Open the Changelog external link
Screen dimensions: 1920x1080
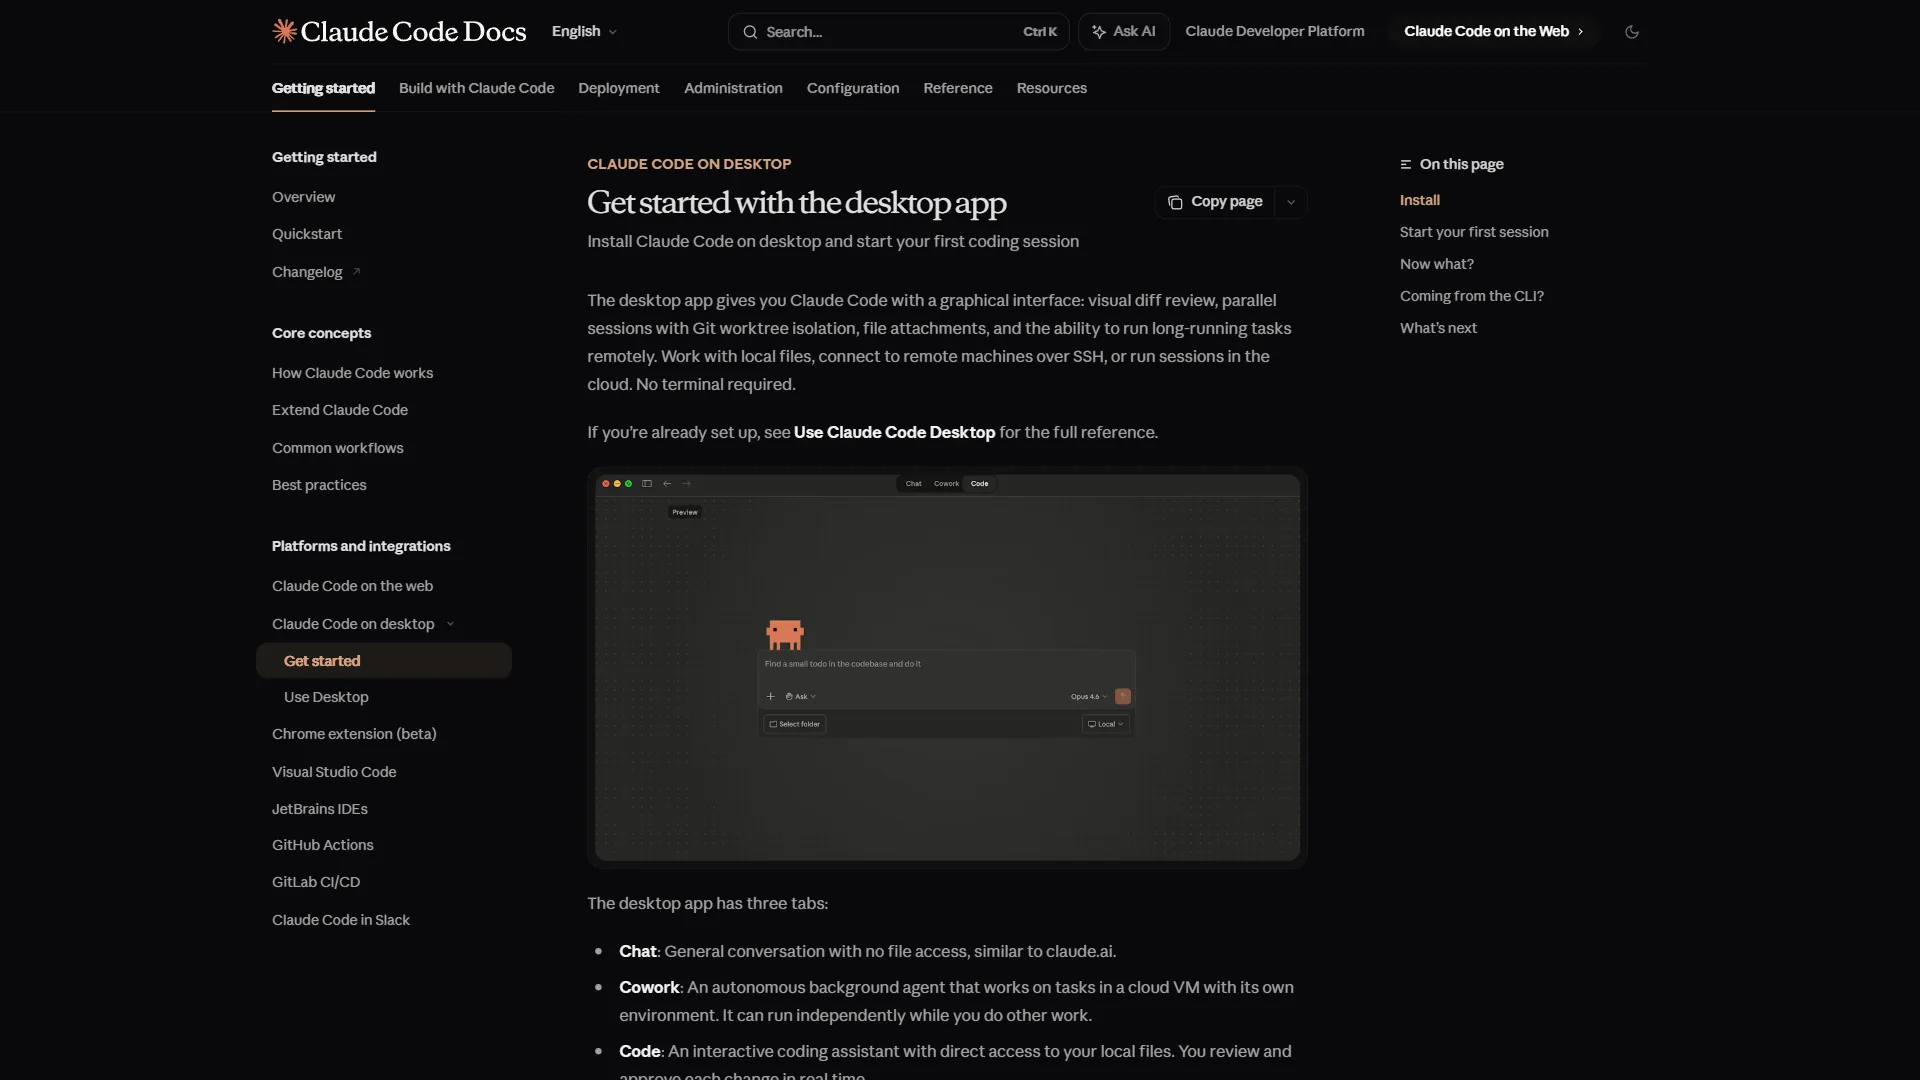tap(315, 272)
